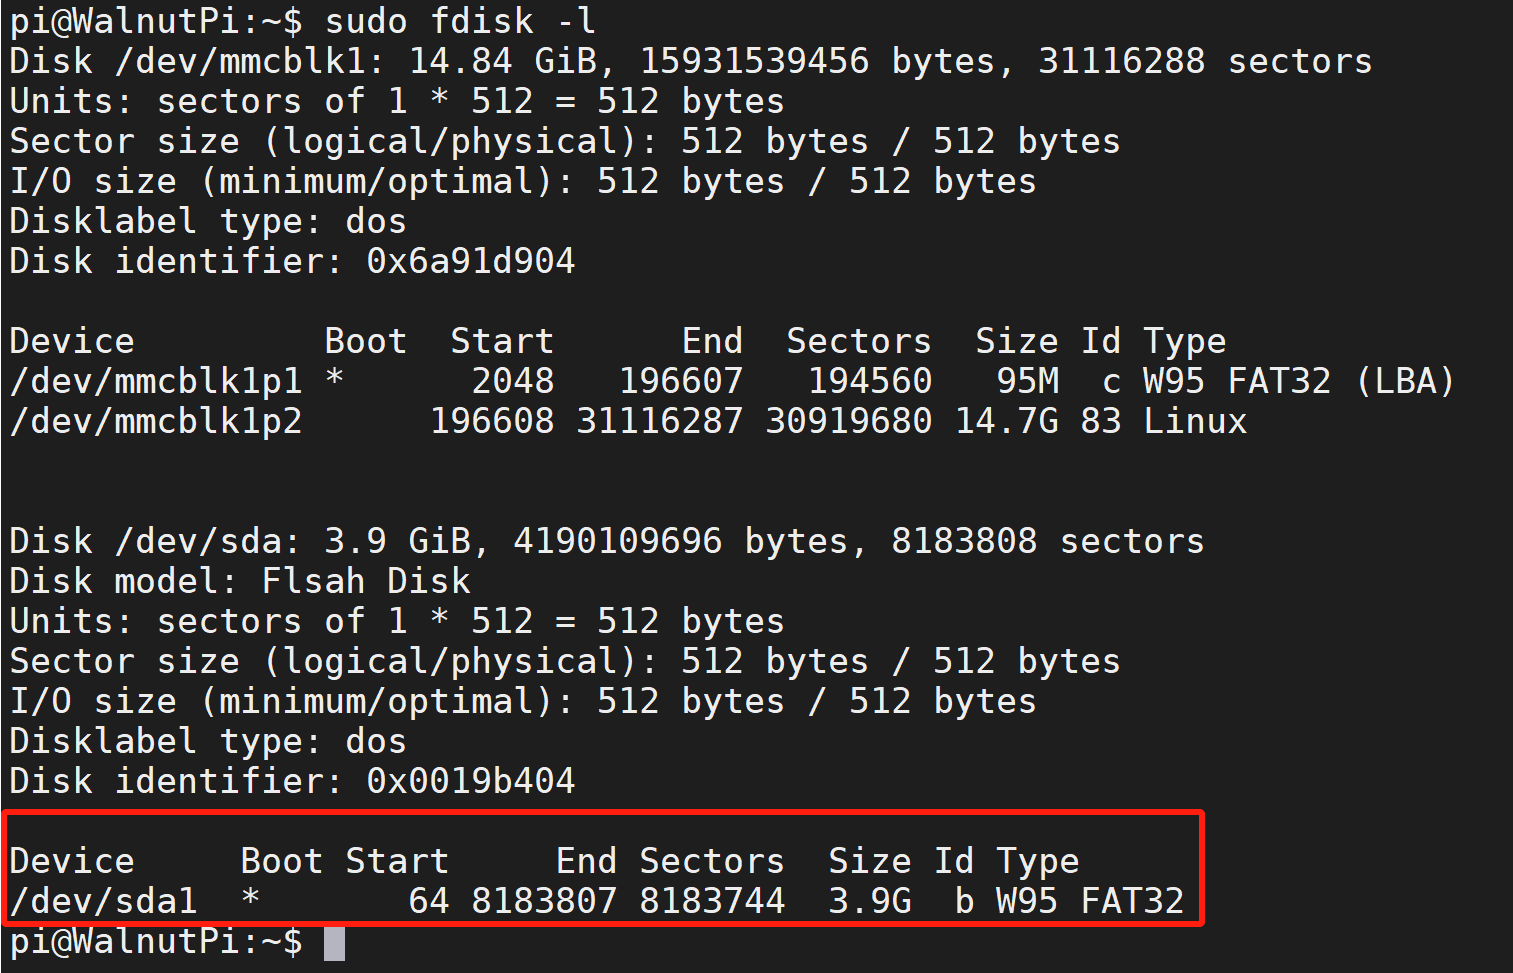Click start sector value '64'
Screen dimensions: 1513x973
click(x=429, y=901)
